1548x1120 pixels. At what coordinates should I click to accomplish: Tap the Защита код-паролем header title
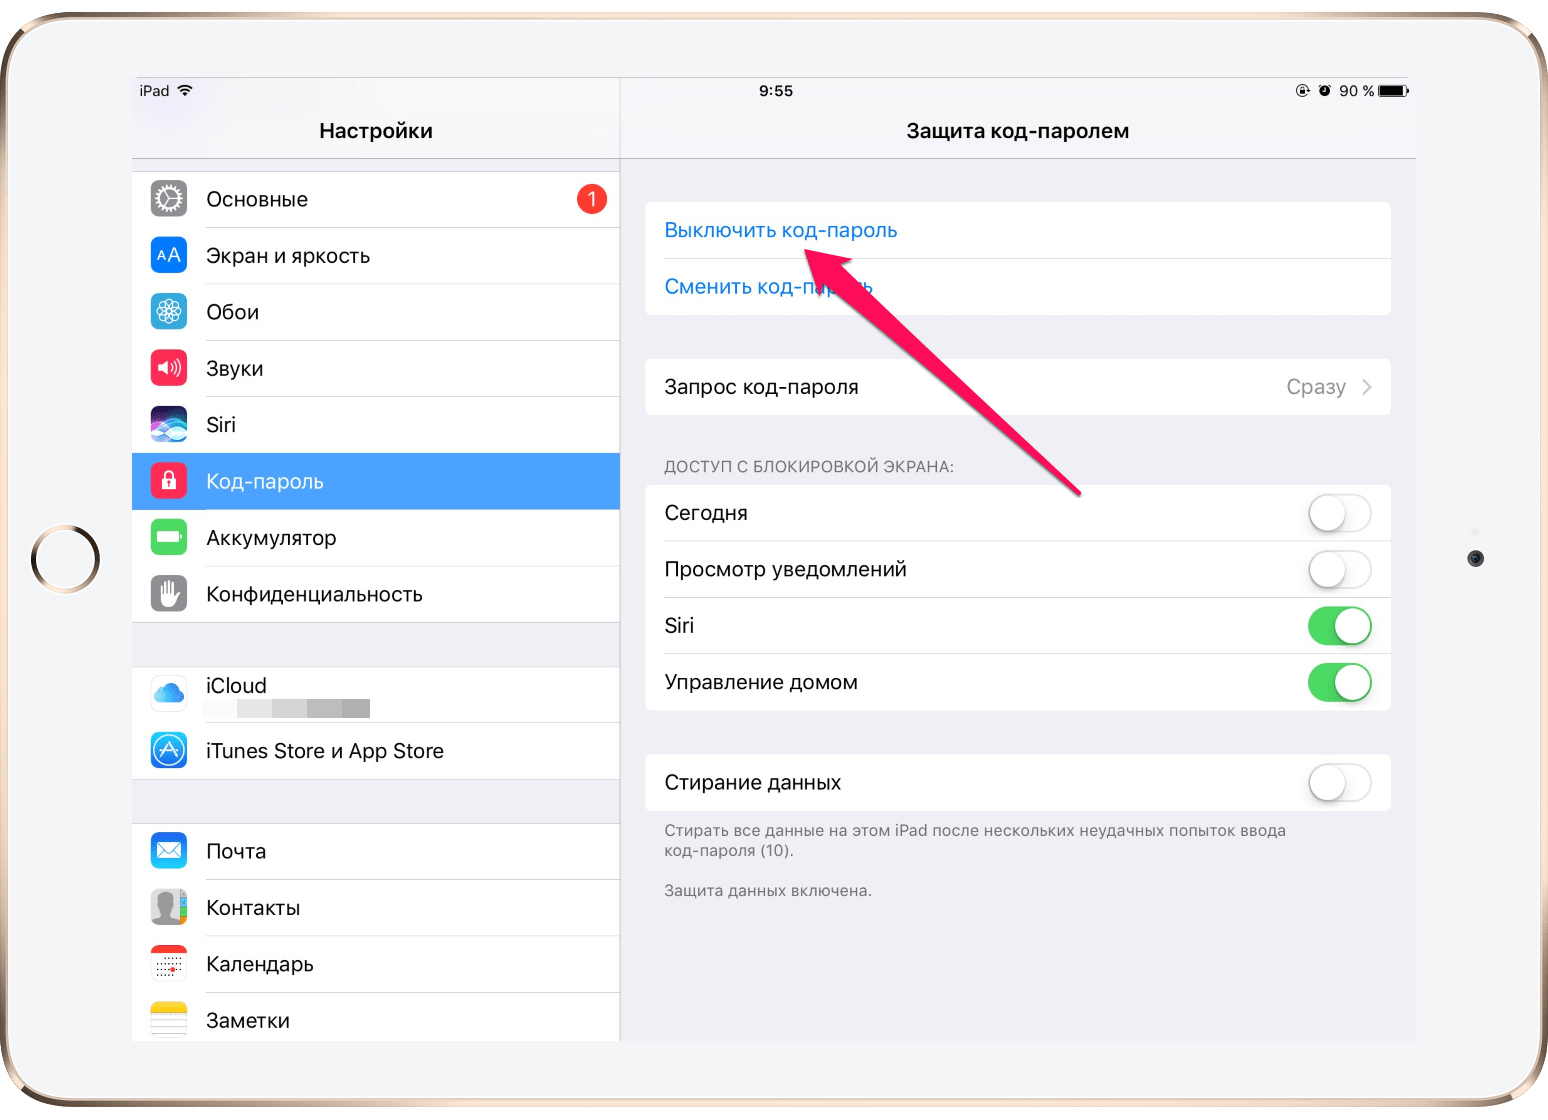coord(1018,131)
